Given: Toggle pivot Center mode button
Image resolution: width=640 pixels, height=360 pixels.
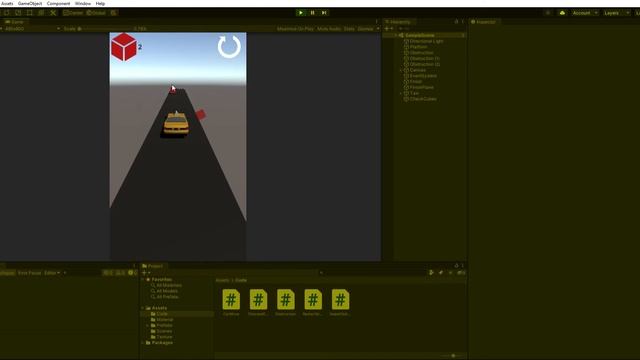Looking at the screenshot, I should tap(73, 13).
